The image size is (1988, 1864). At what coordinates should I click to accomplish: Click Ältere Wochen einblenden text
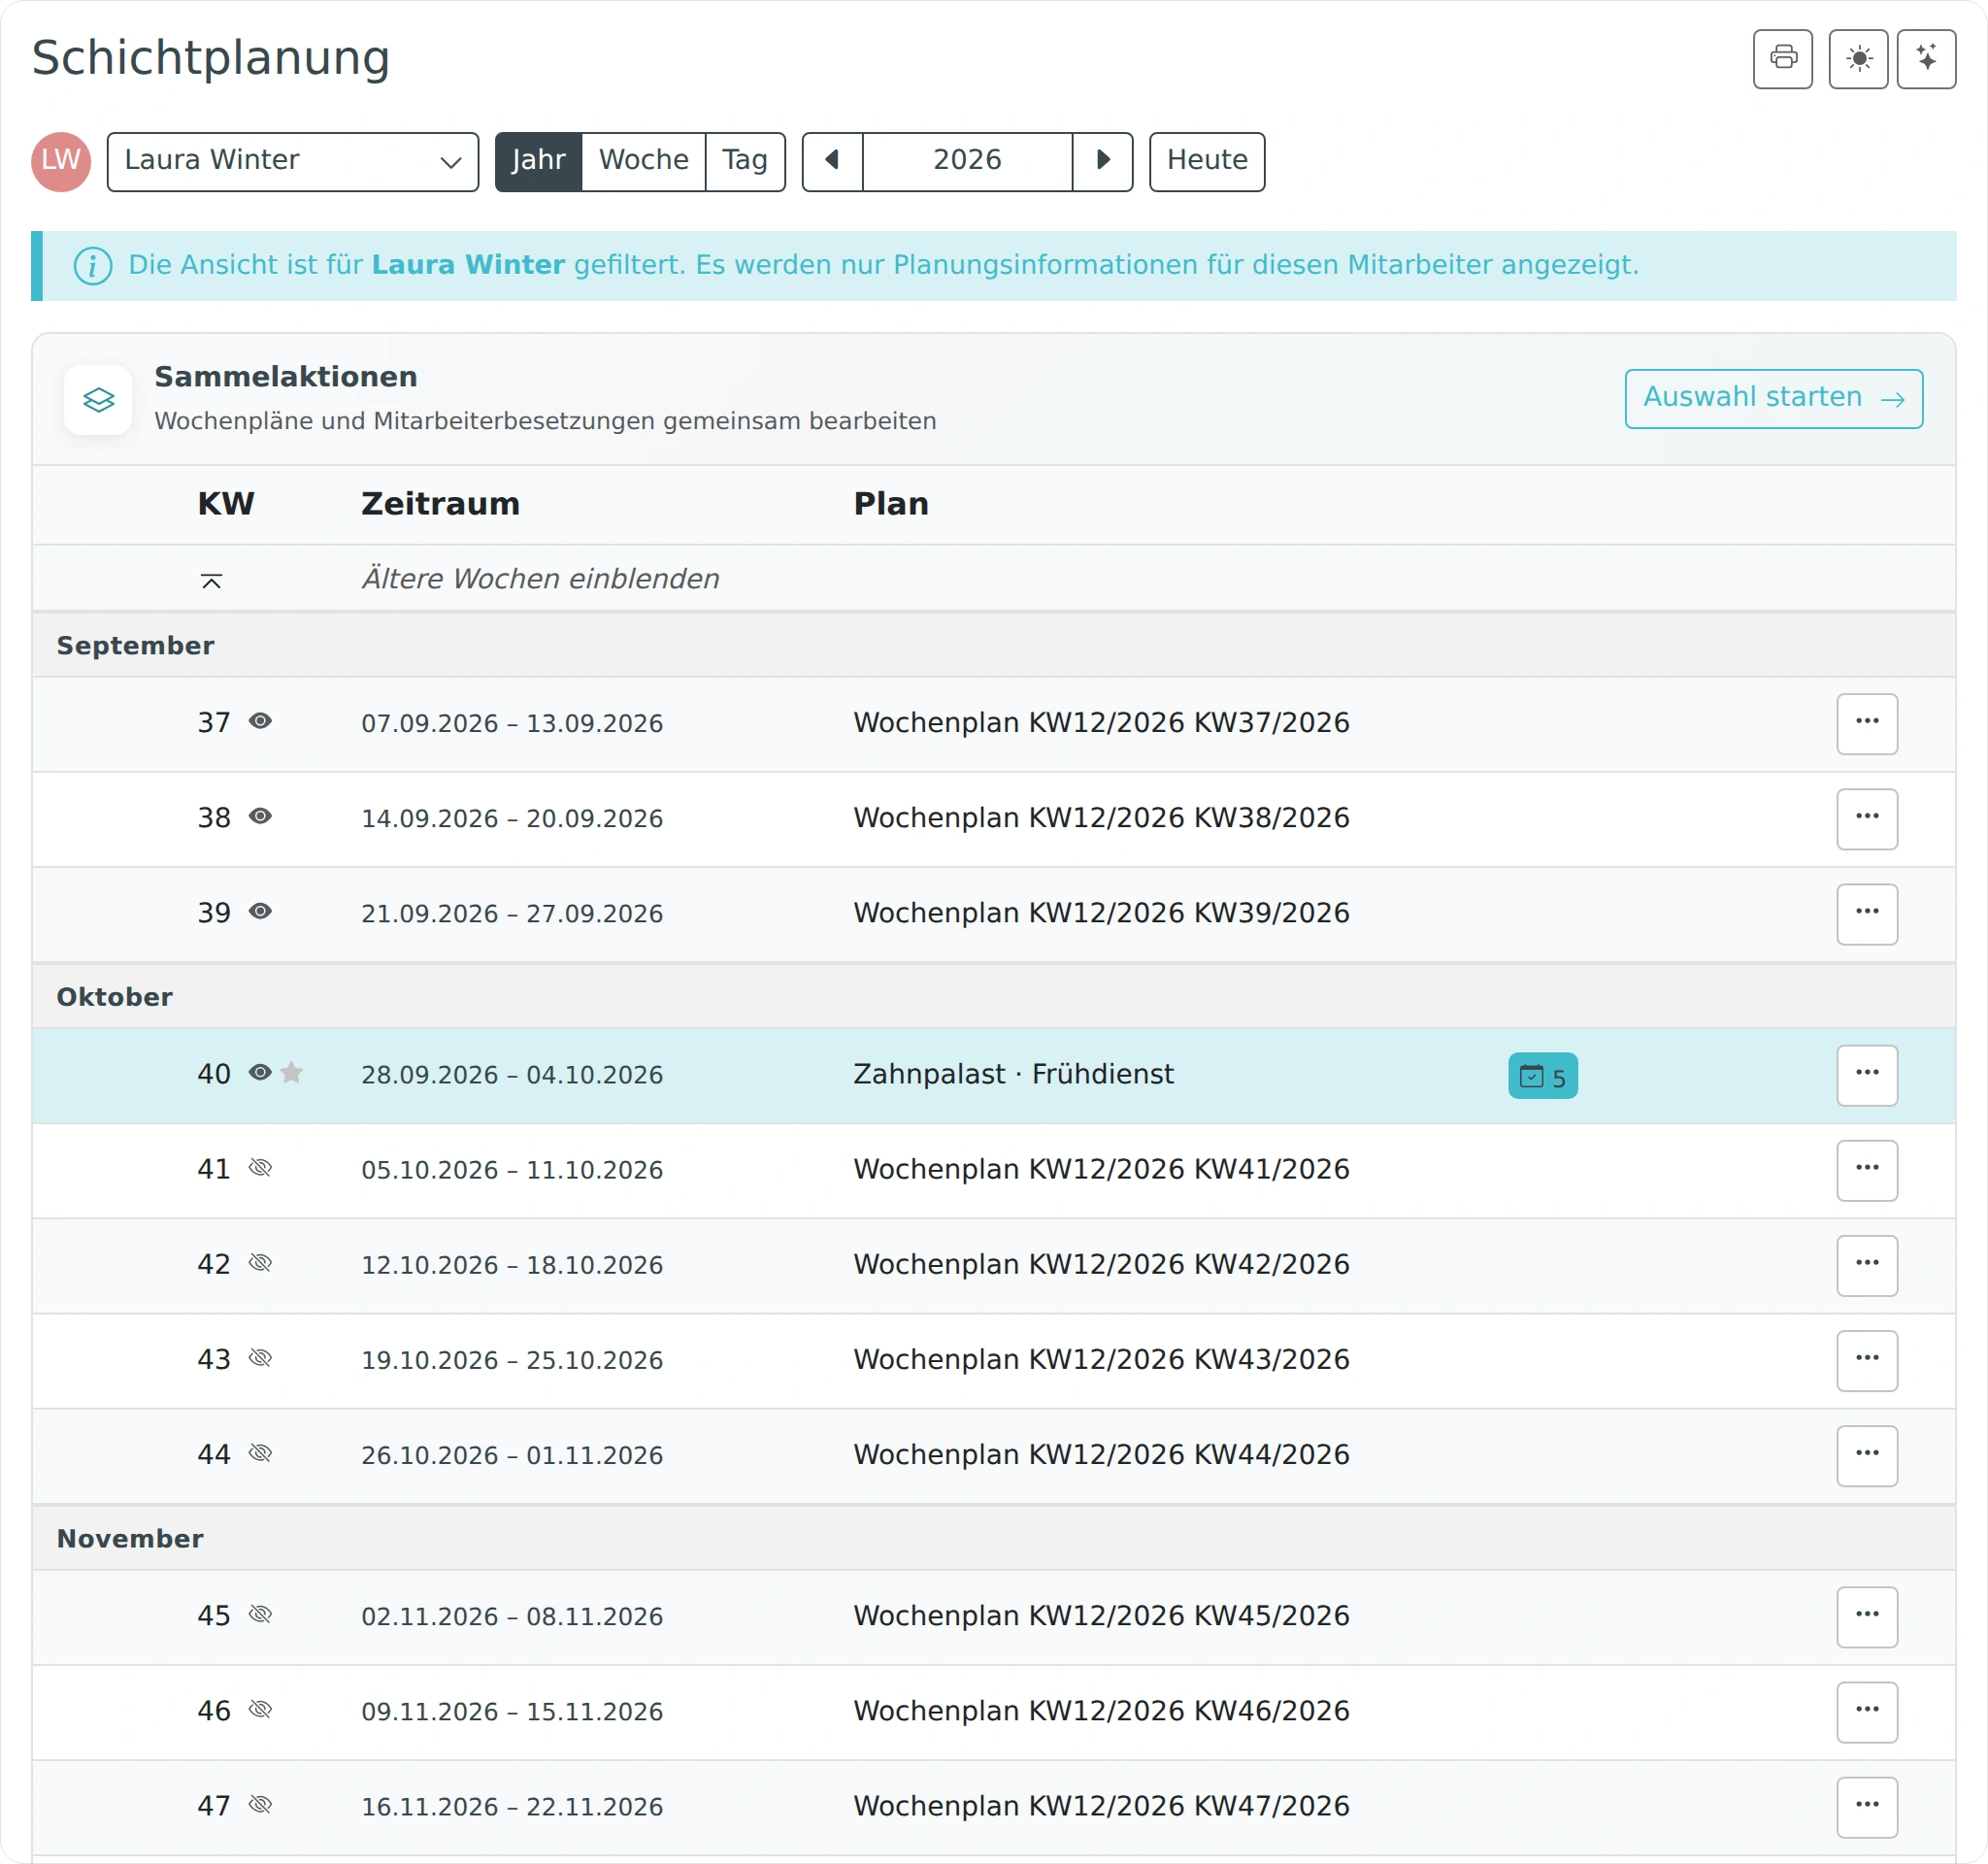pos(540,579)
